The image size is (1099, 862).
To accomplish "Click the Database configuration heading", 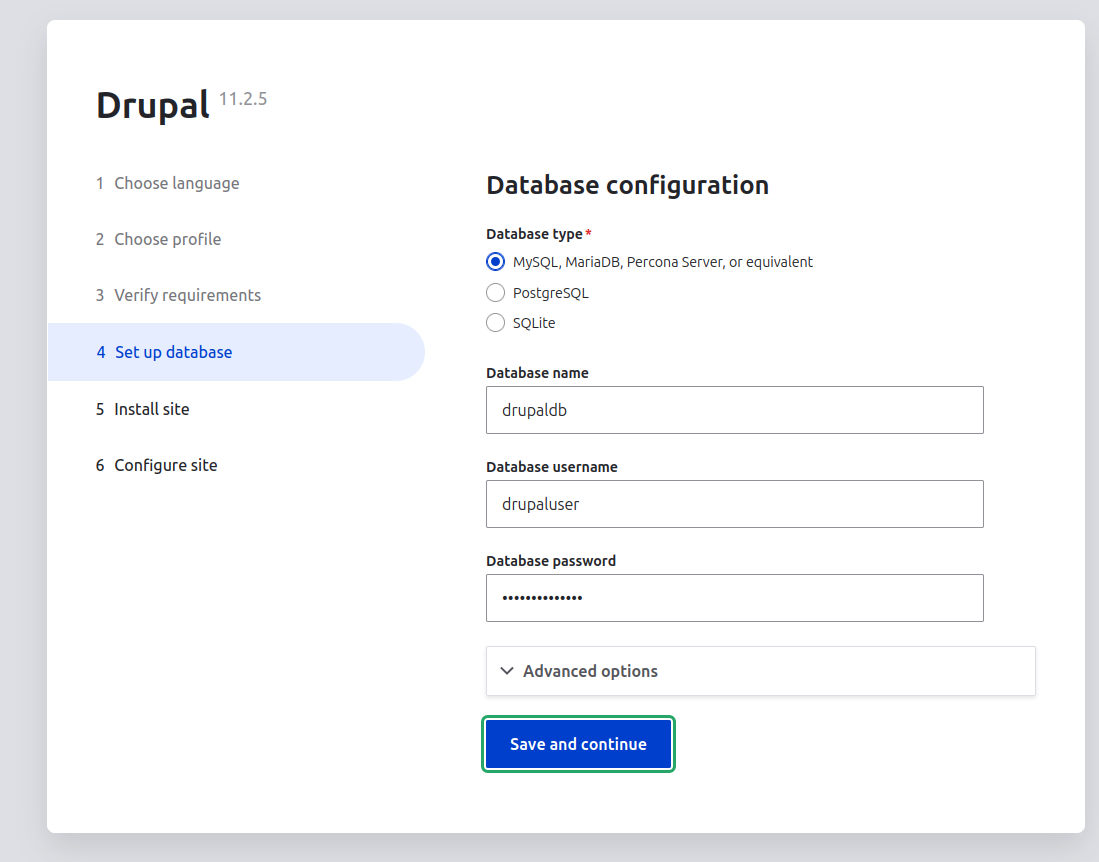I will pyautogui.click(x=627, y=185).
